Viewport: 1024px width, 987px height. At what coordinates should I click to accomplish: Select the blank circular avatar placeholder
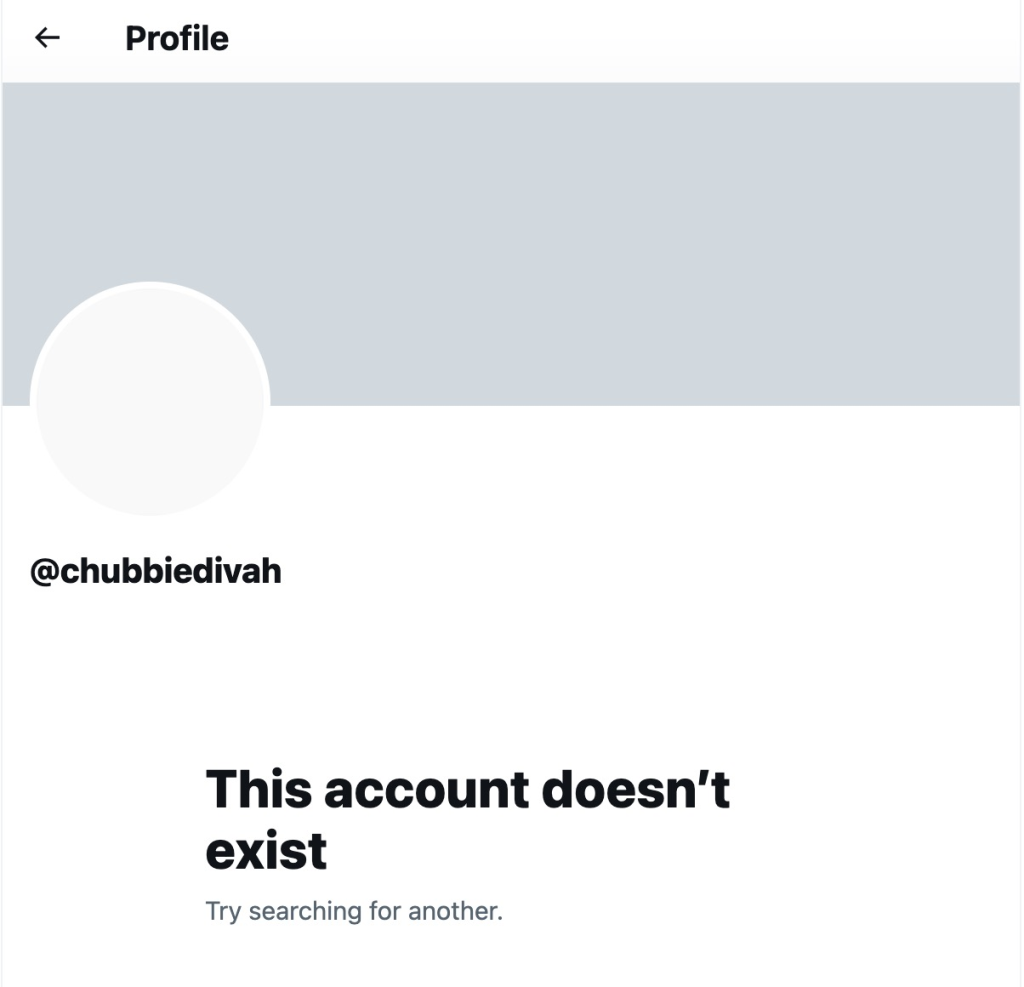point(150,399)
